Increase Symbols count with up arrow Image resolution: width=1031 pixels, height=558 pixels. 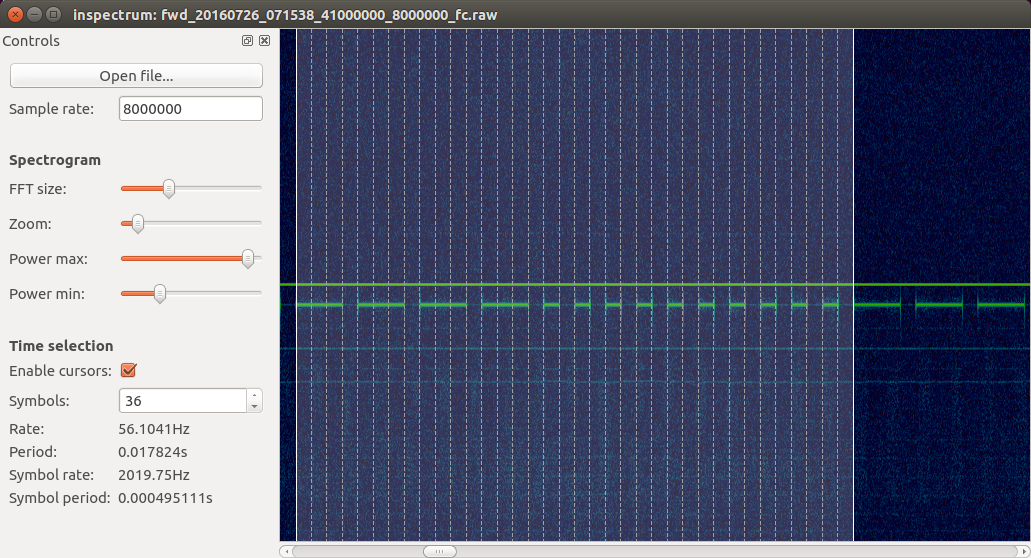click(254, 396)
